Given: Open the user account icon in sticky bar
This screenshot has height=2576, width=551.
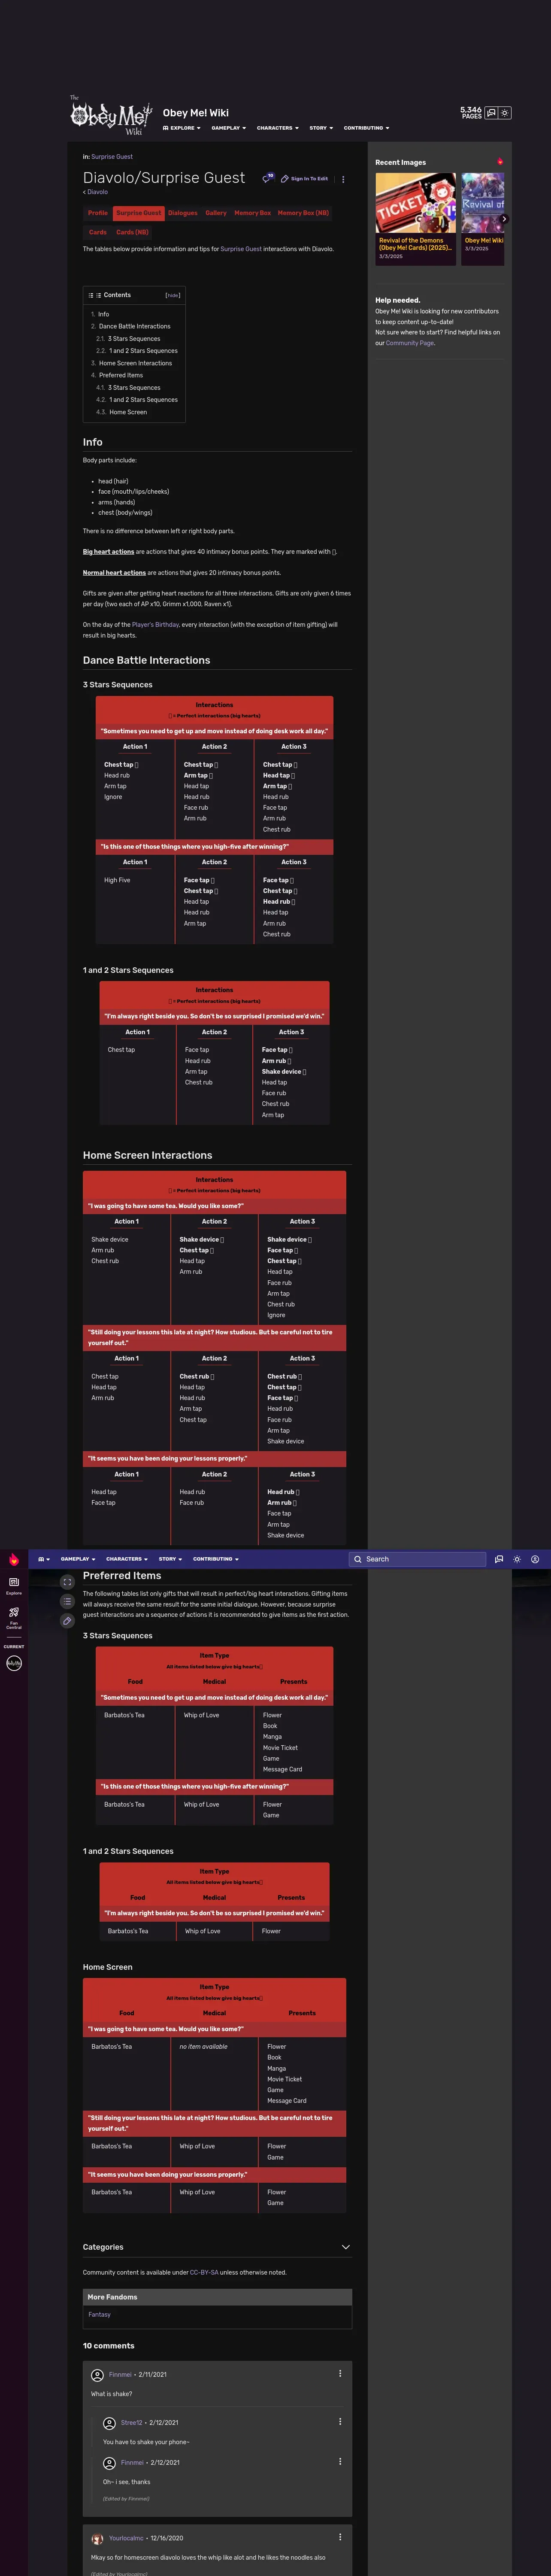Looking at the screenshot, I should [535, 1559].
